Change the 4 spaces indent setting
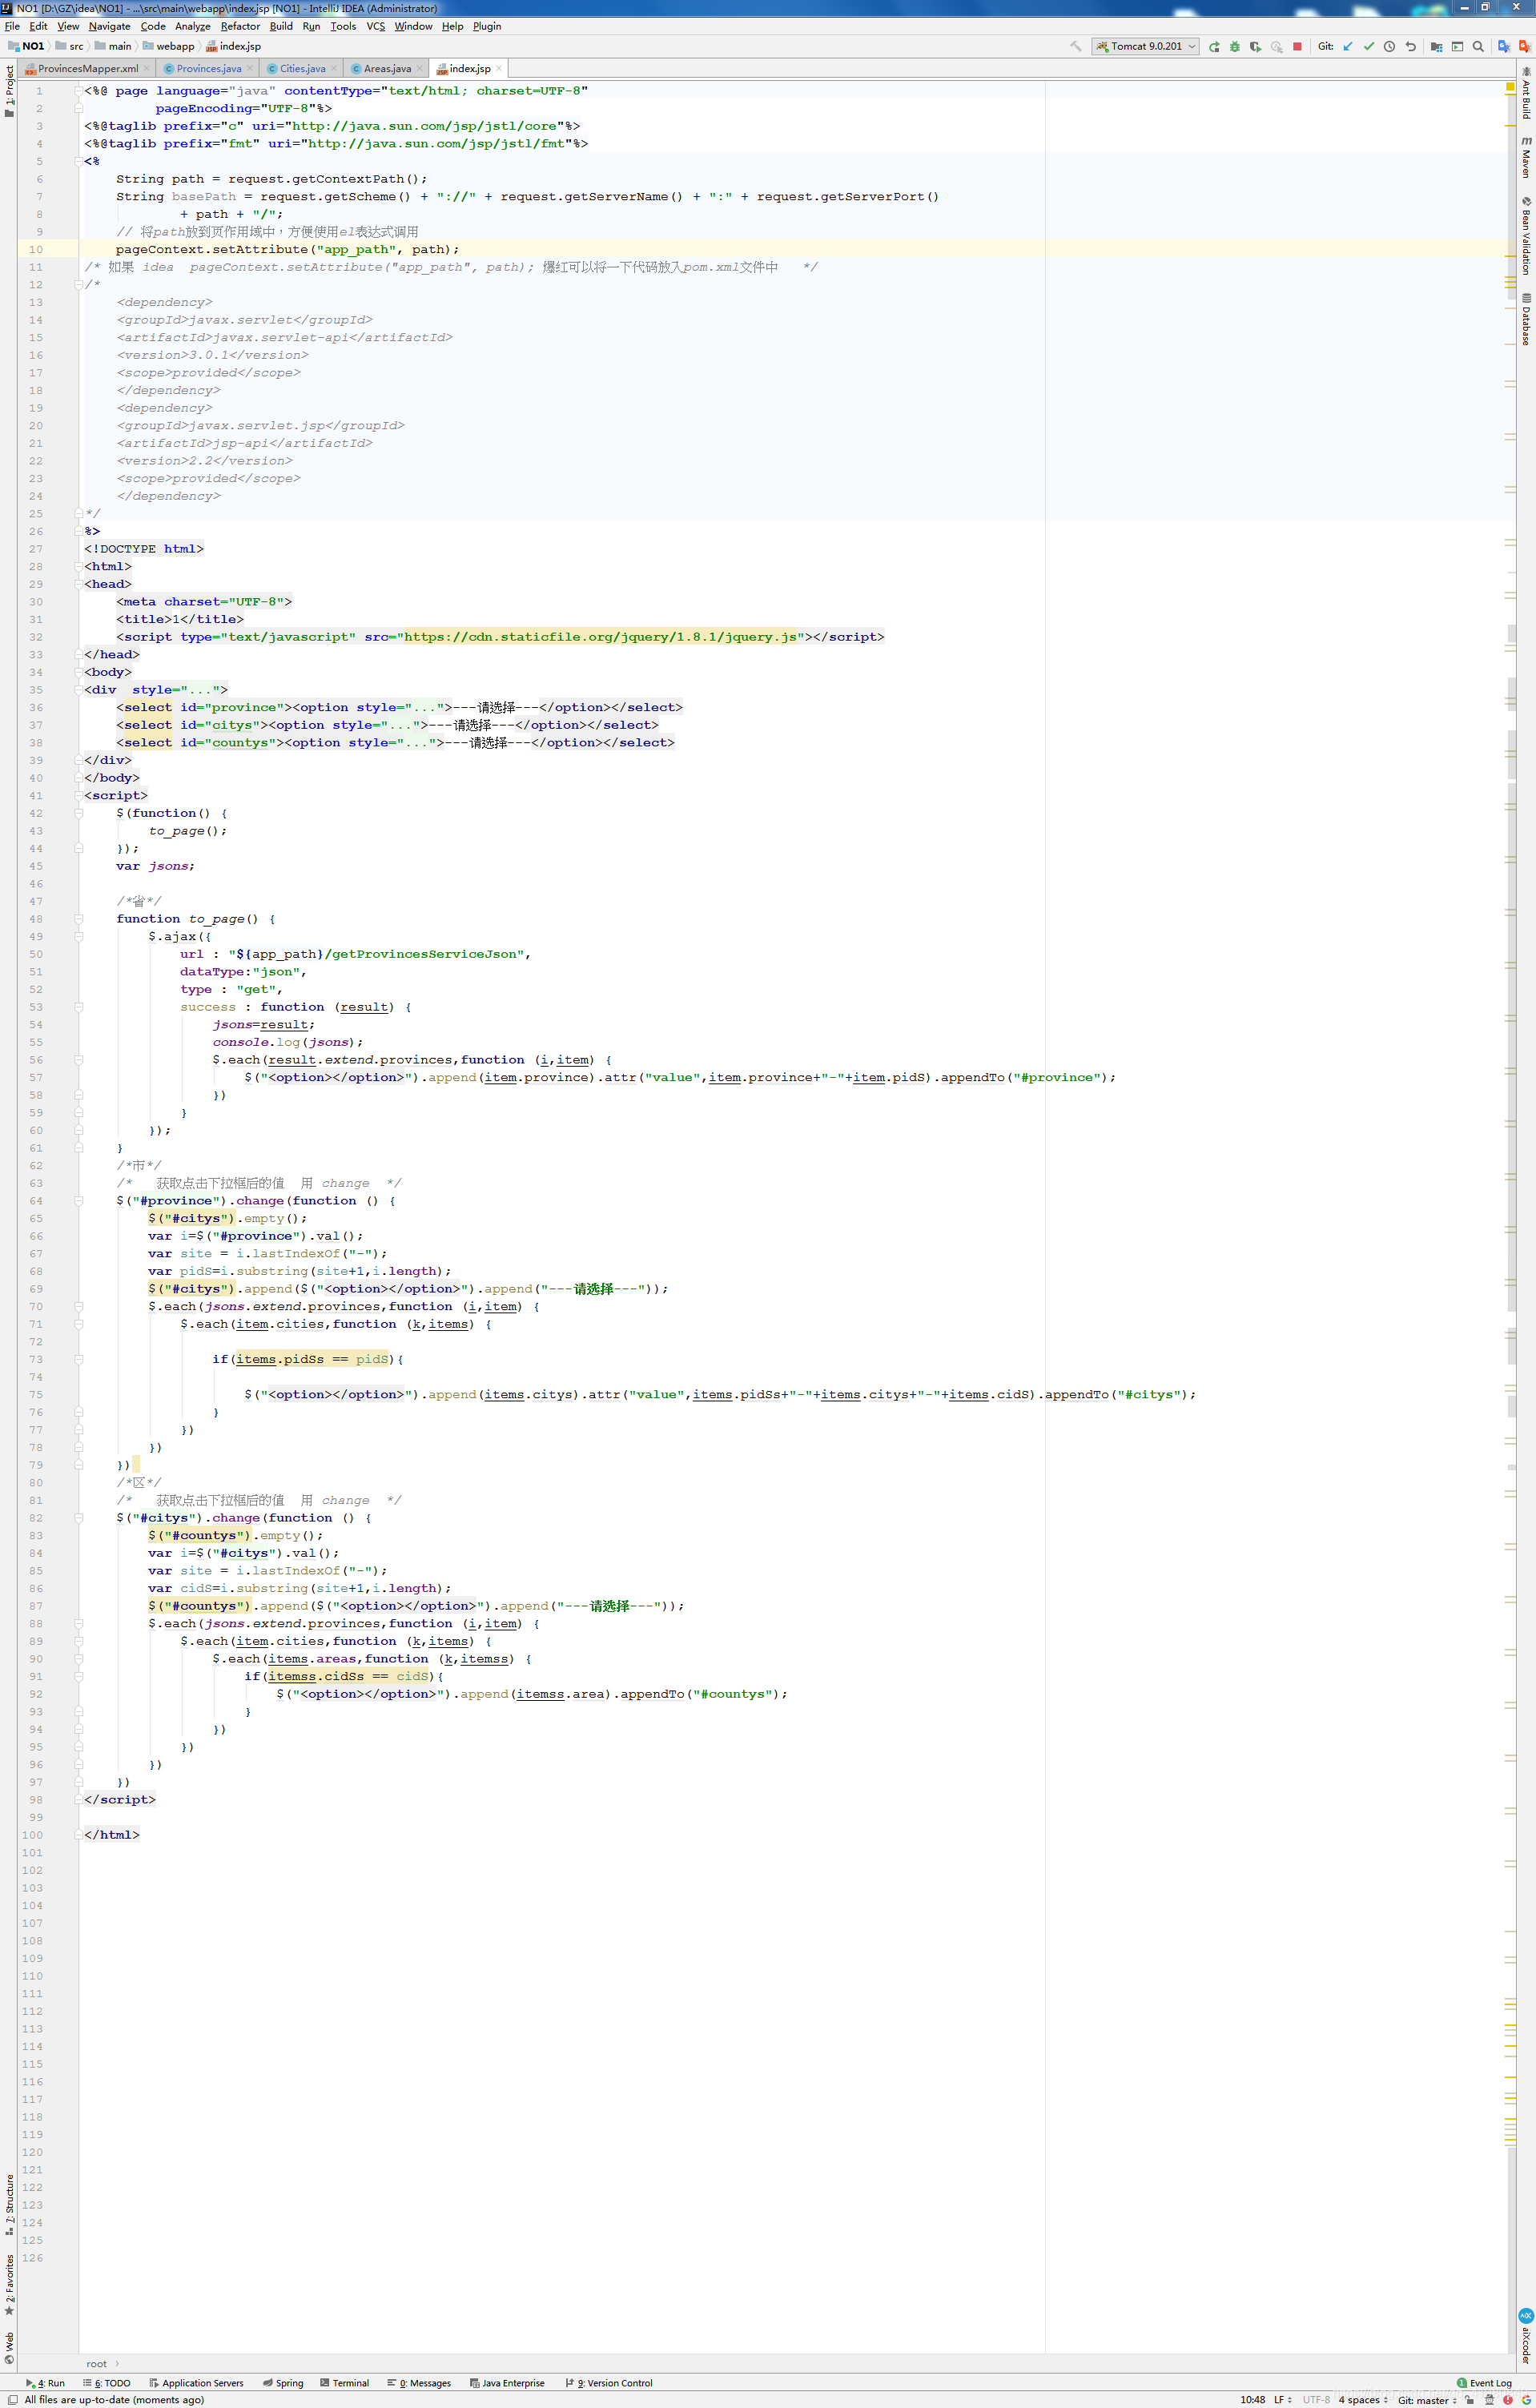Screen dimensions: 1536x2408 click(1363, 2399)
